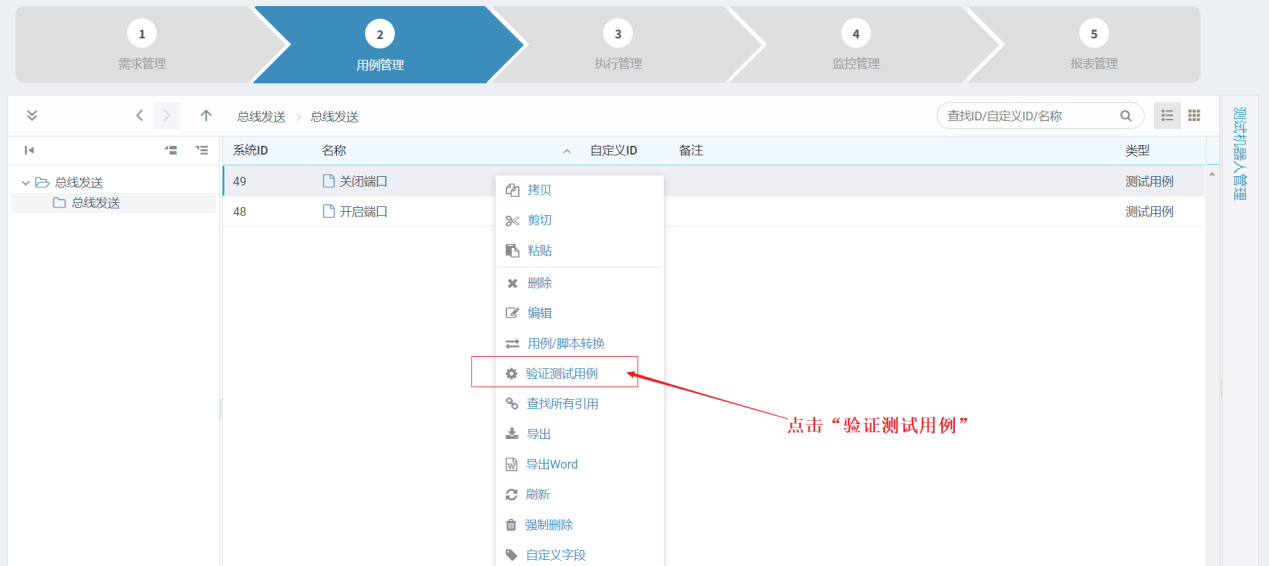Image resolution: width=1269 pixels, height=566 pixels.
Task: Sort by 名称 column caret
Action: pyautogui.click(x=567, y=151)
